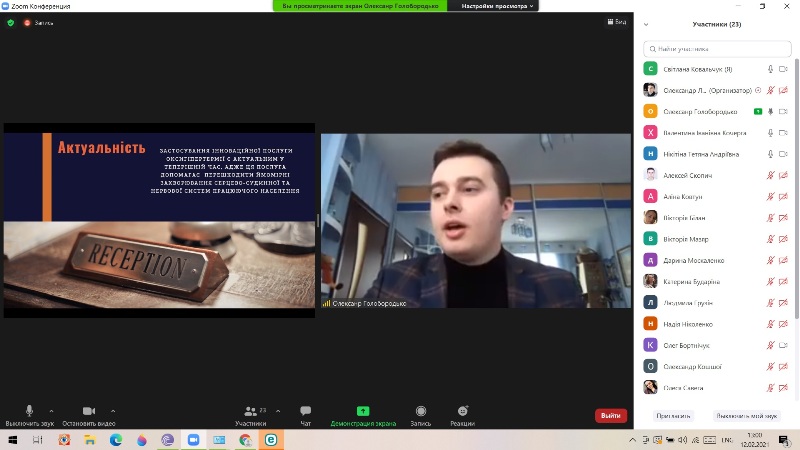
Task: Leave the meeting with Выйти button
Action: pyautogui.click(x=611, y=415)
